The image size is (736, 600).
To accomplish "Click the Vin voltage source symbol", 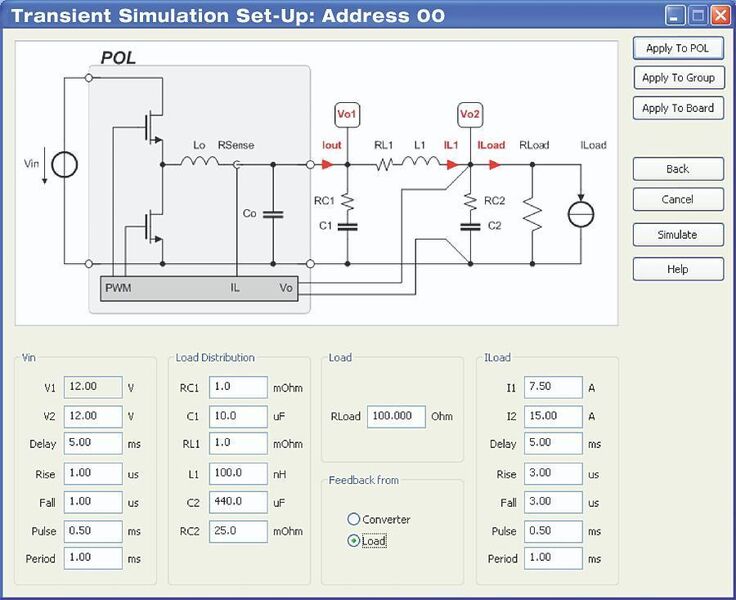I will 64,165.
